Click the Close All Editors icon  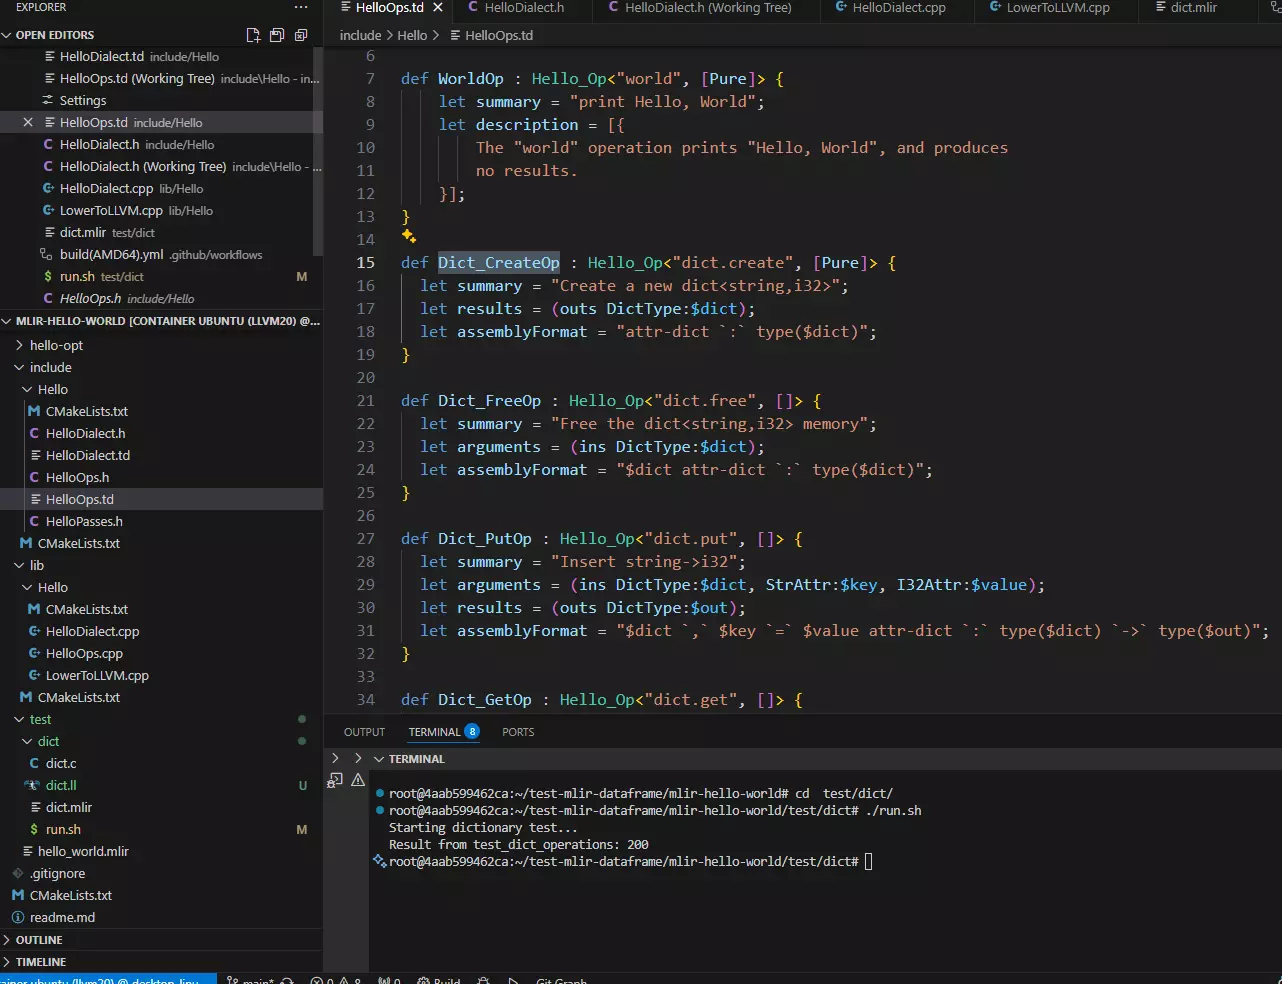[301, 35]
